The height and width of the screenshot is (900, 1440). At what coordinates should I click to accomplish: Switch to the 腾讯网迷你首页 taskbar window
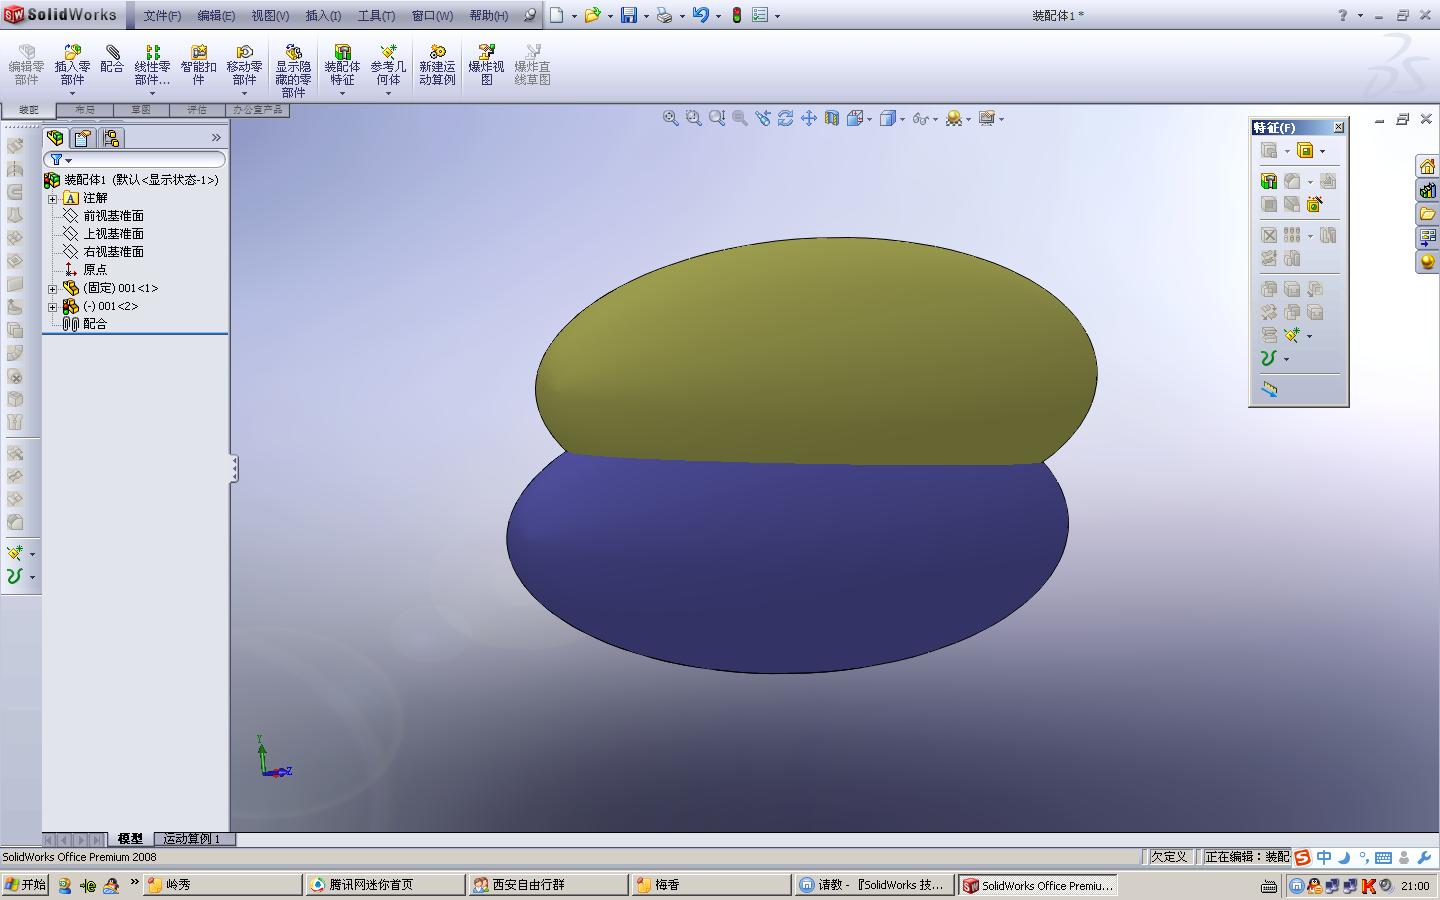[385, 885]
